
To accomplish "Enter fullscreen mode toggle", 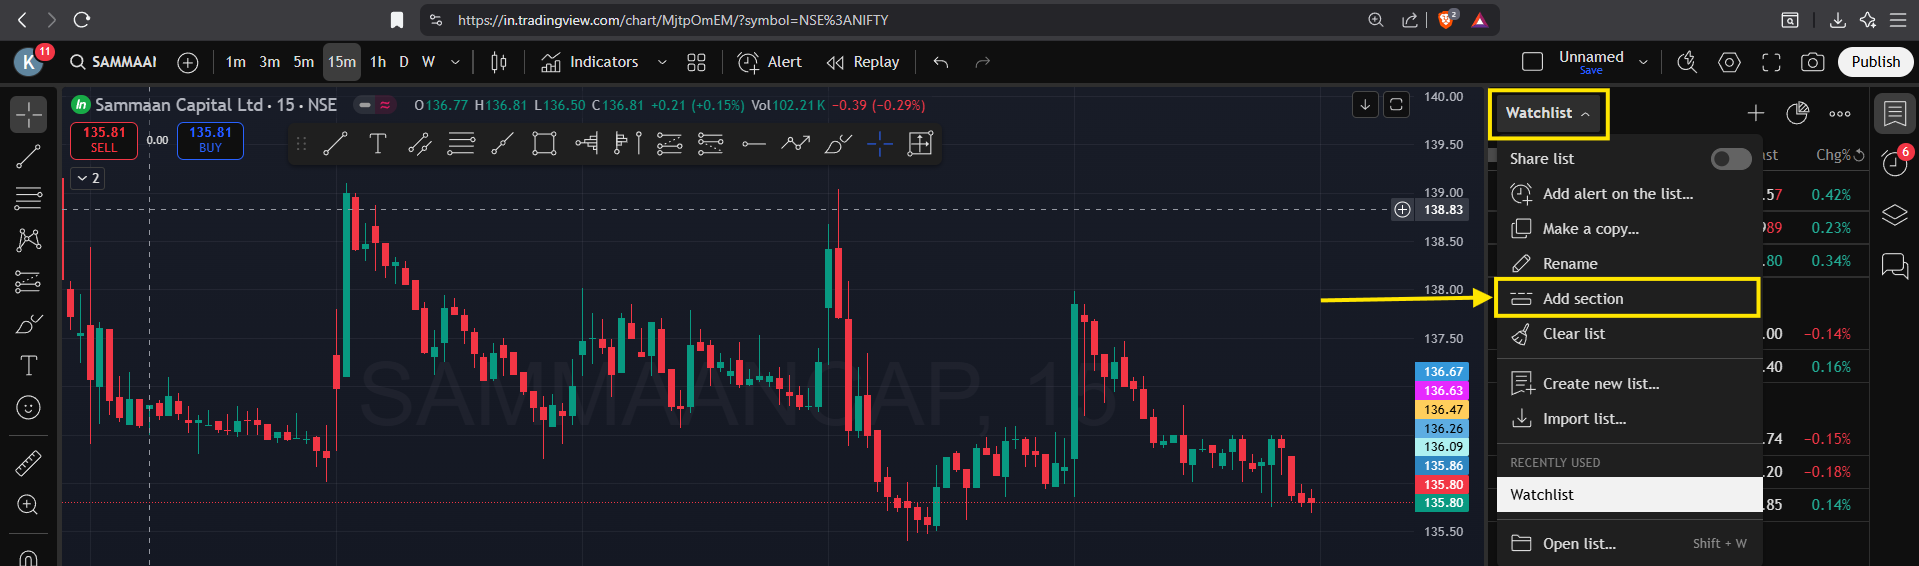I will [x=1771, y=62].
